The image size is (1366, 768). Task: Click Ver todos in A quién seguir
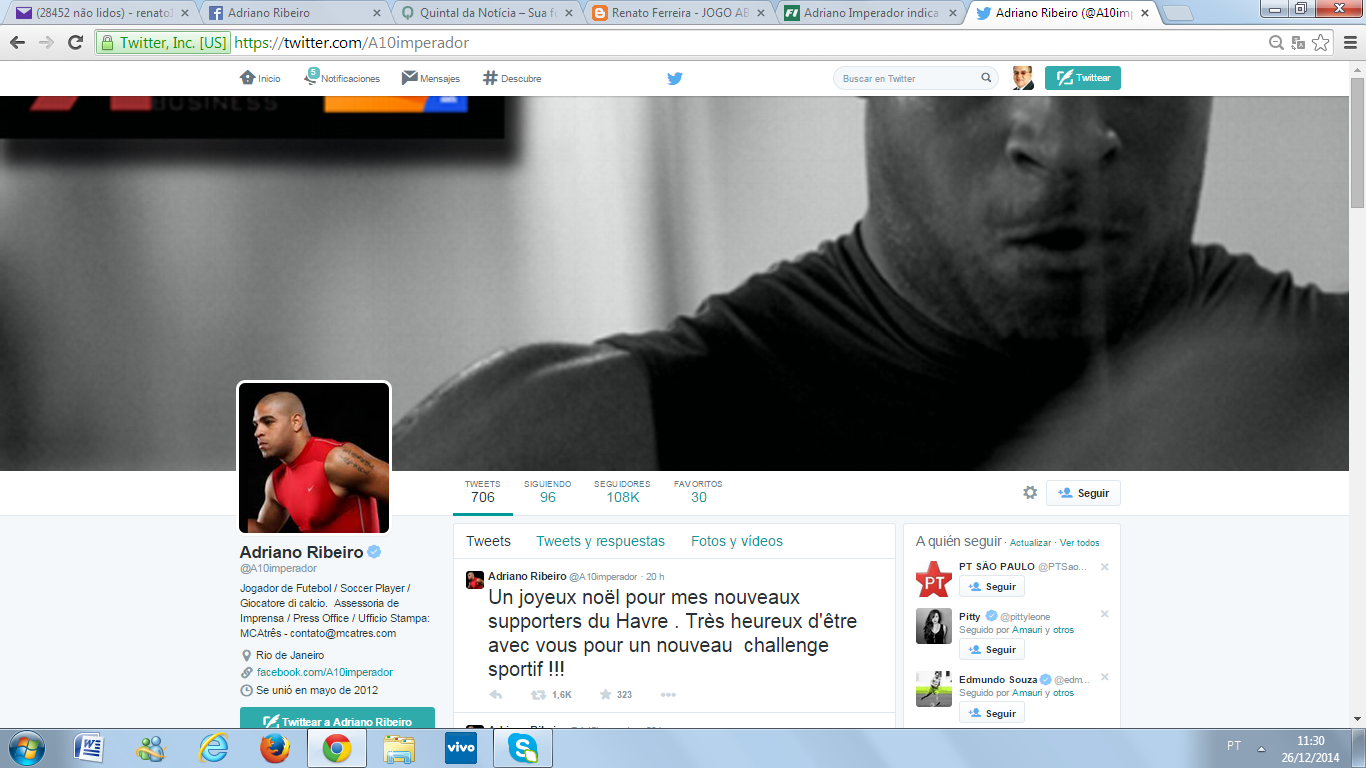click(1080, 543)
